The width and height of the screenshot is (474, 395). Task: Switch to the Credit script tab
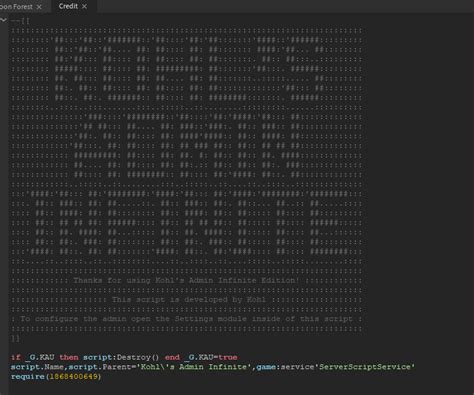click(68, 6)
